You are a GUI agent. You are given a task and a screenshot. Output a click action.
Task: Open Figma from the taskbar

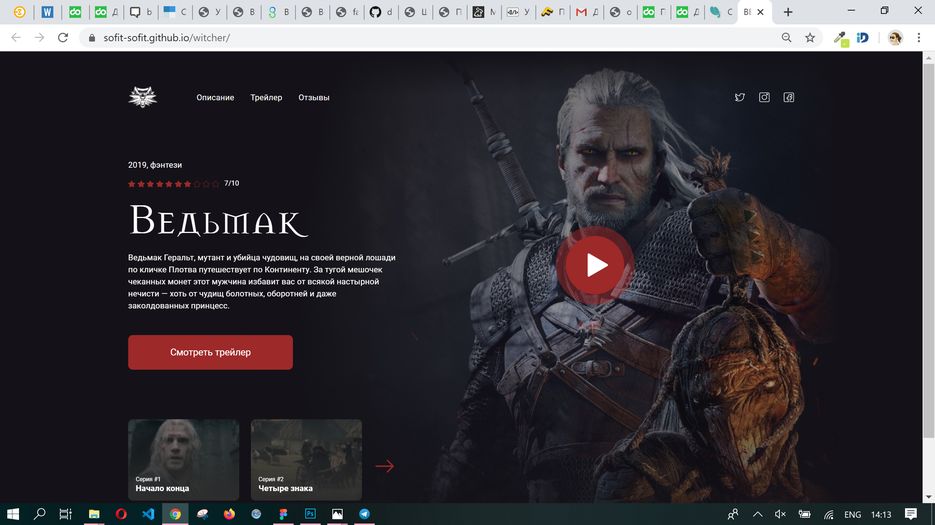tap(283, 514)
